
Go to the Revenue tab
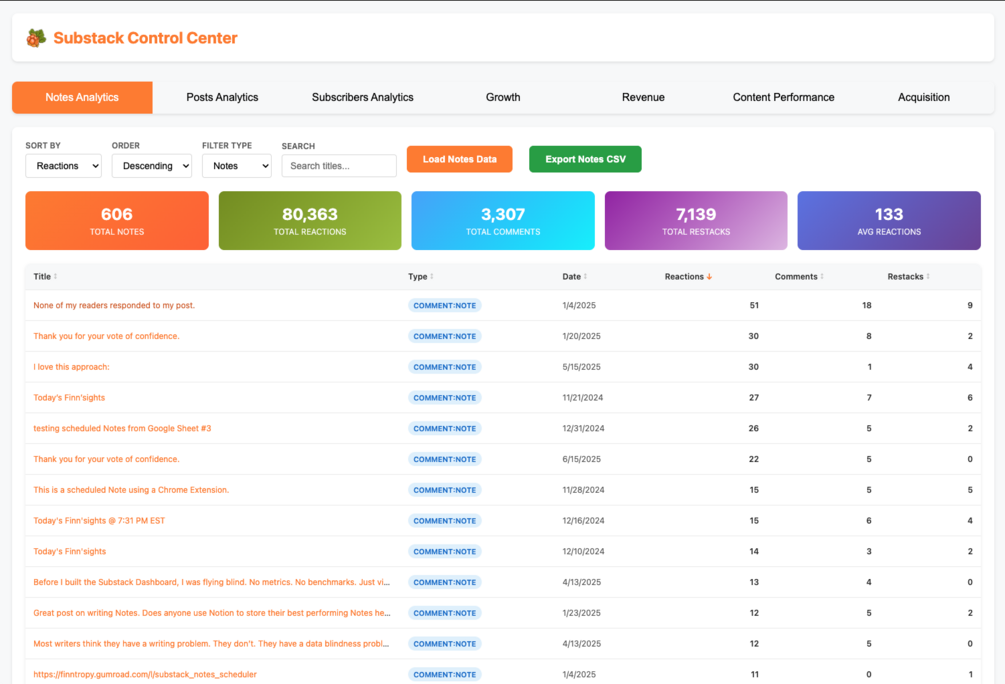click(643, 97)
